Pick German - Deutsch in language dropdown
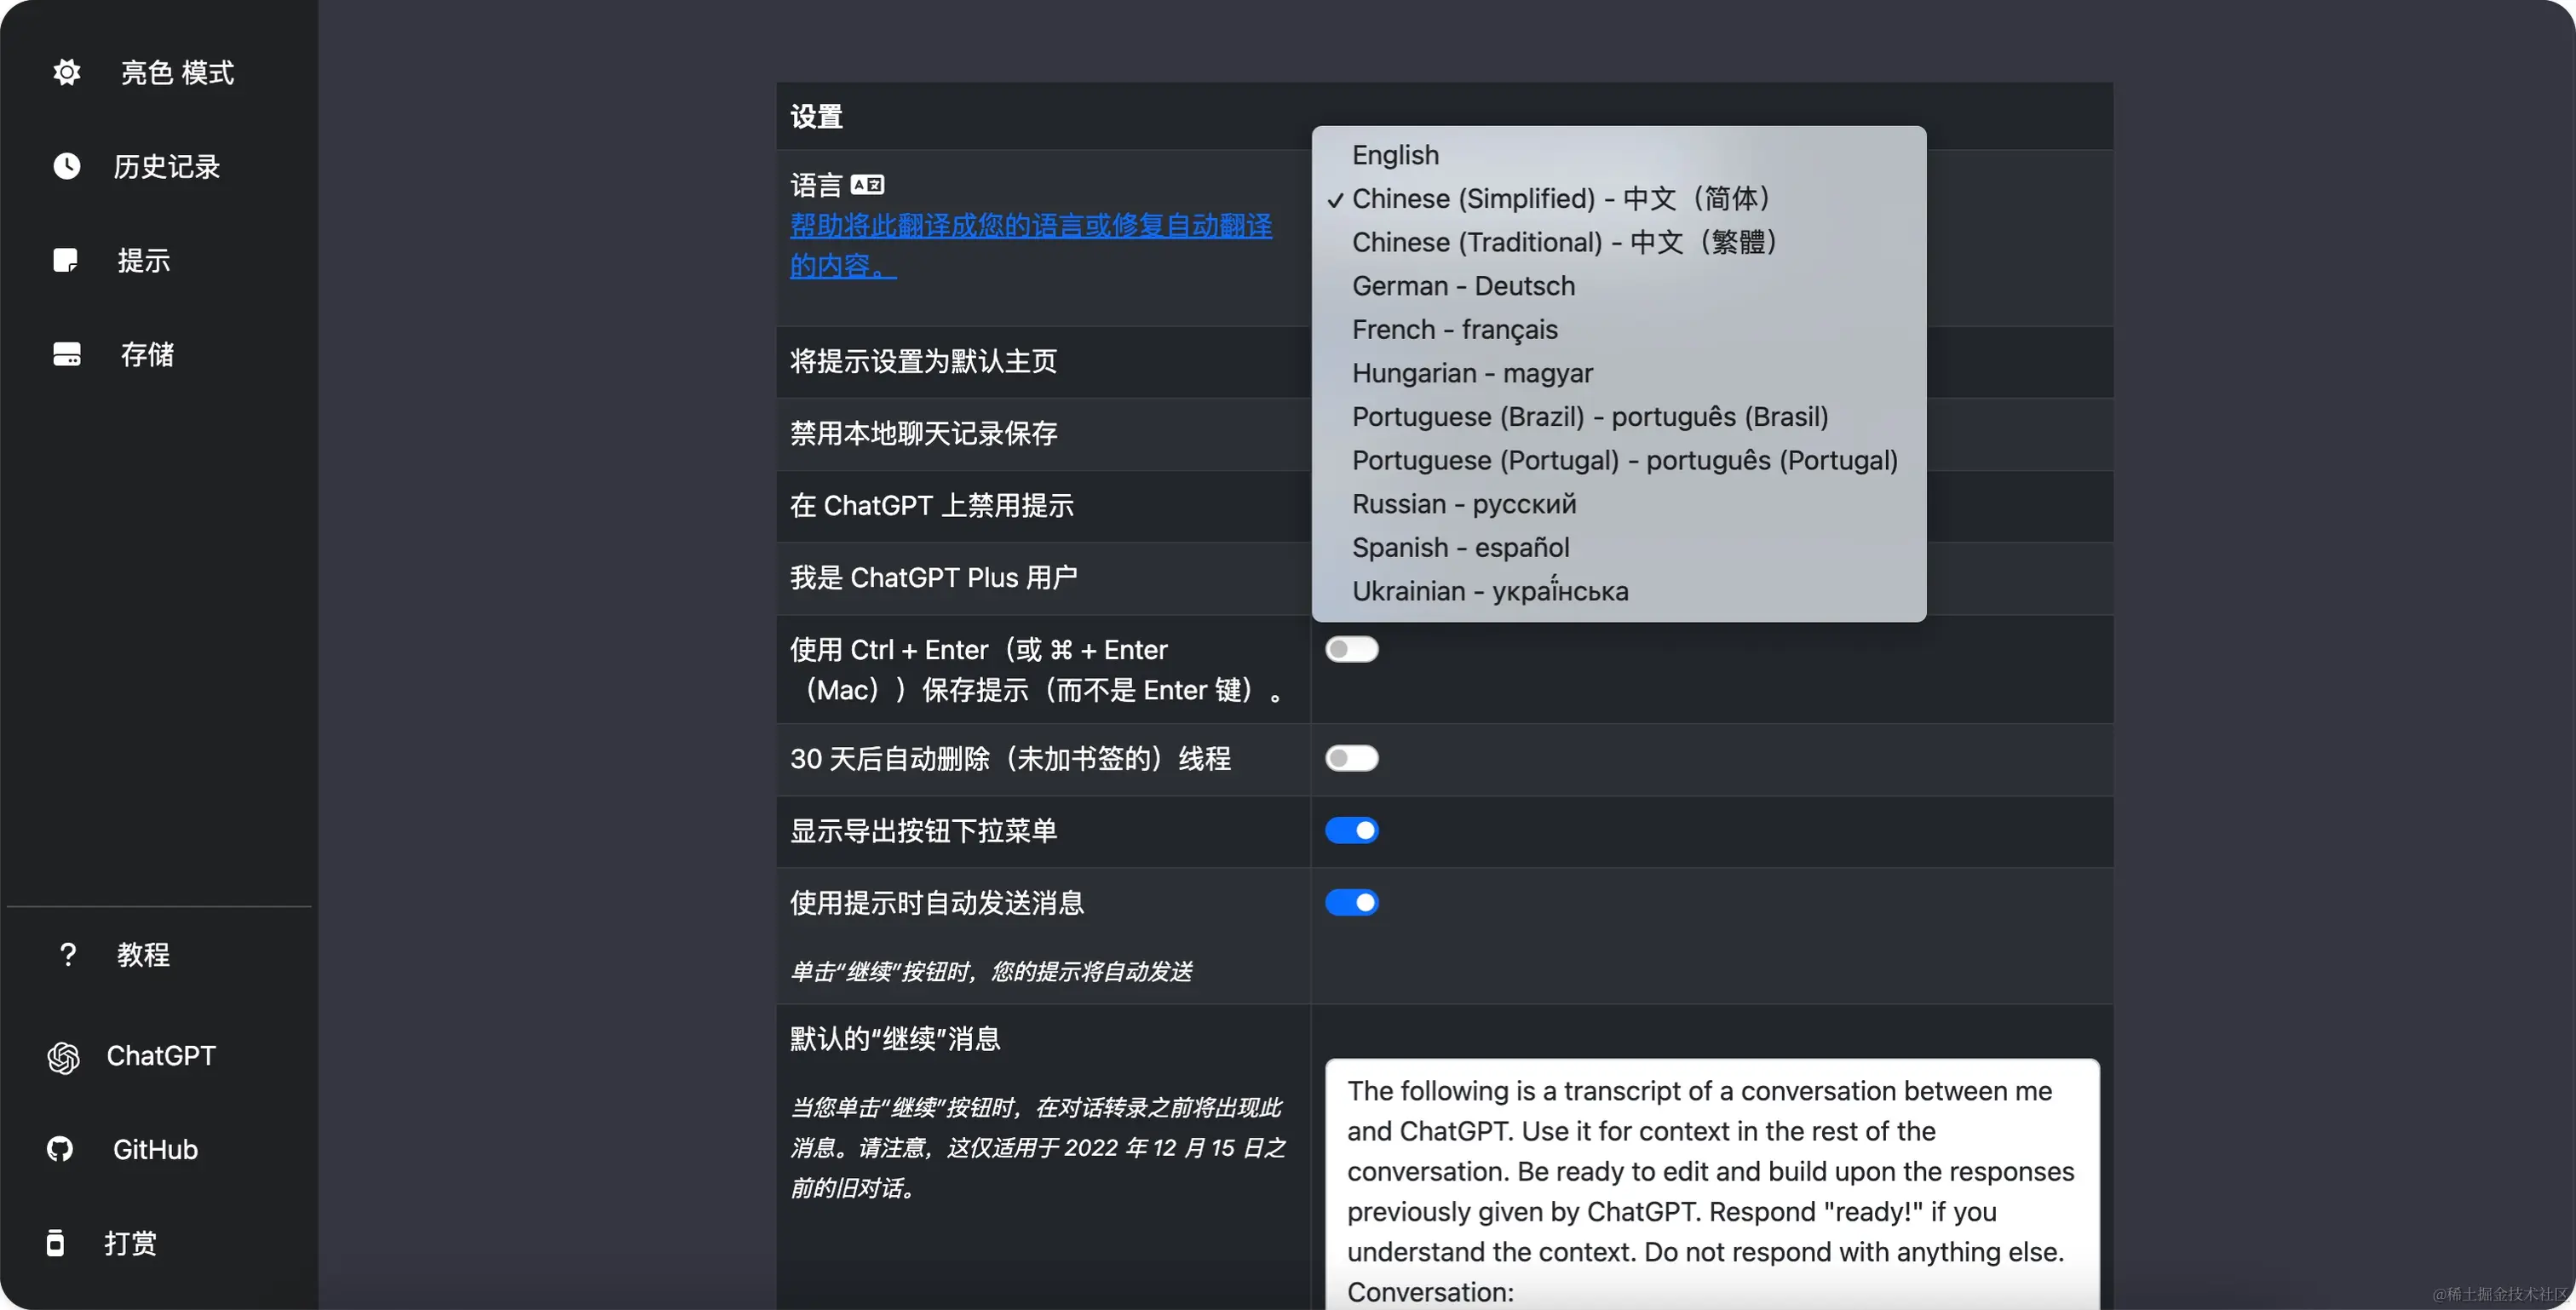The height and width of the screenshot is (1310, 2576). pyautogui.click(x=1463, y=286)
